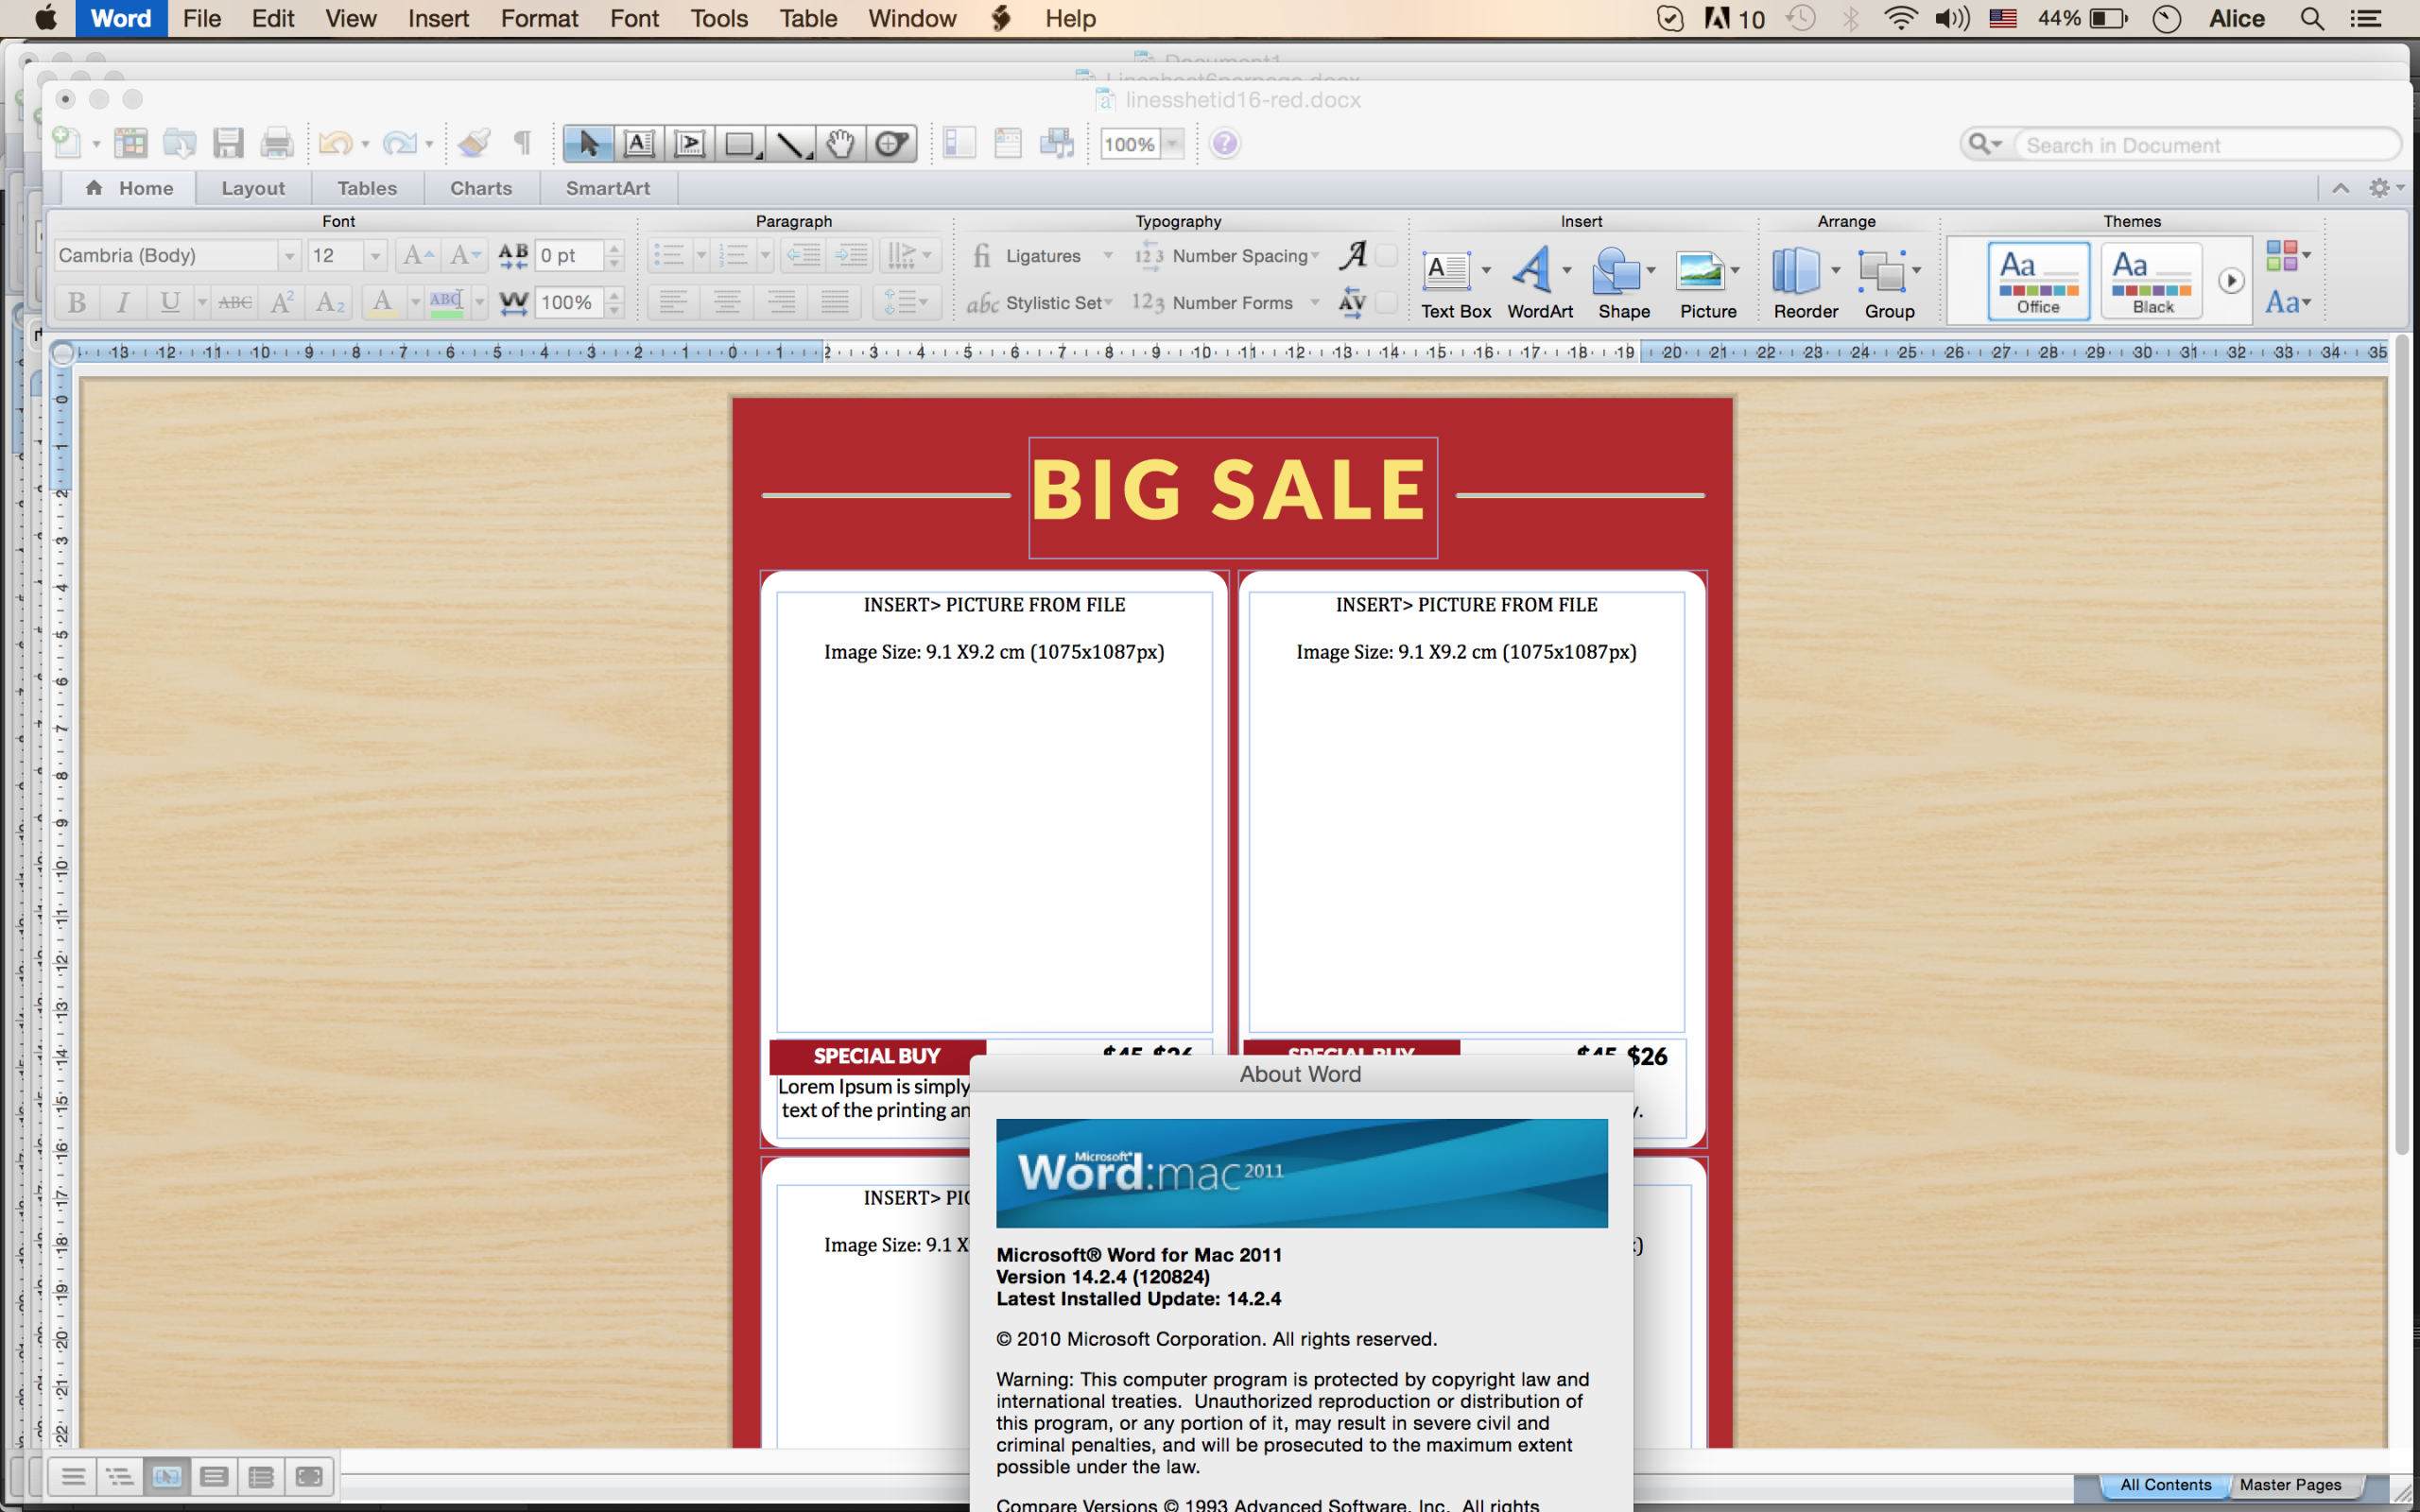Select the rectangle shape tool

tap(740, 144)
